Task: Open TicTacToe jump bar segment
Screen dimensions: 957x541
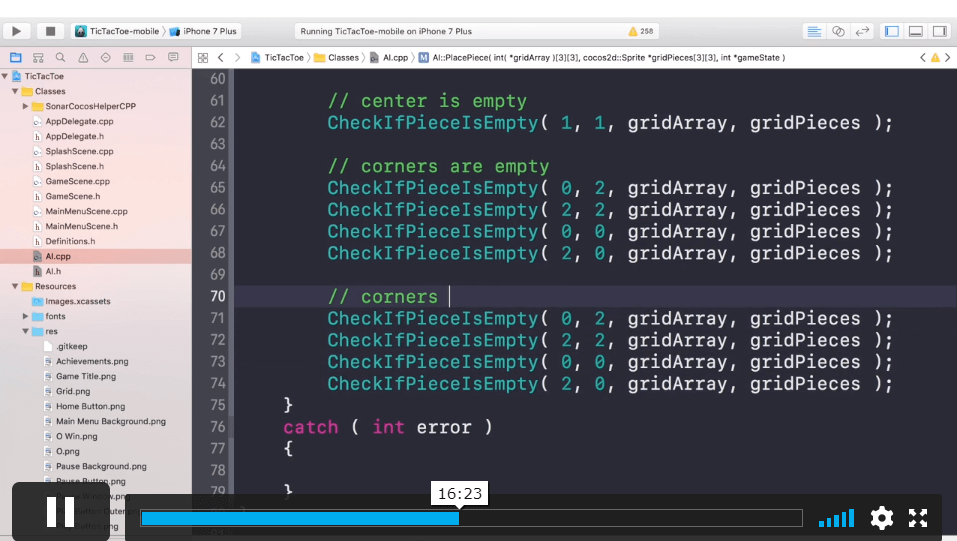Action: click(278, 57)
